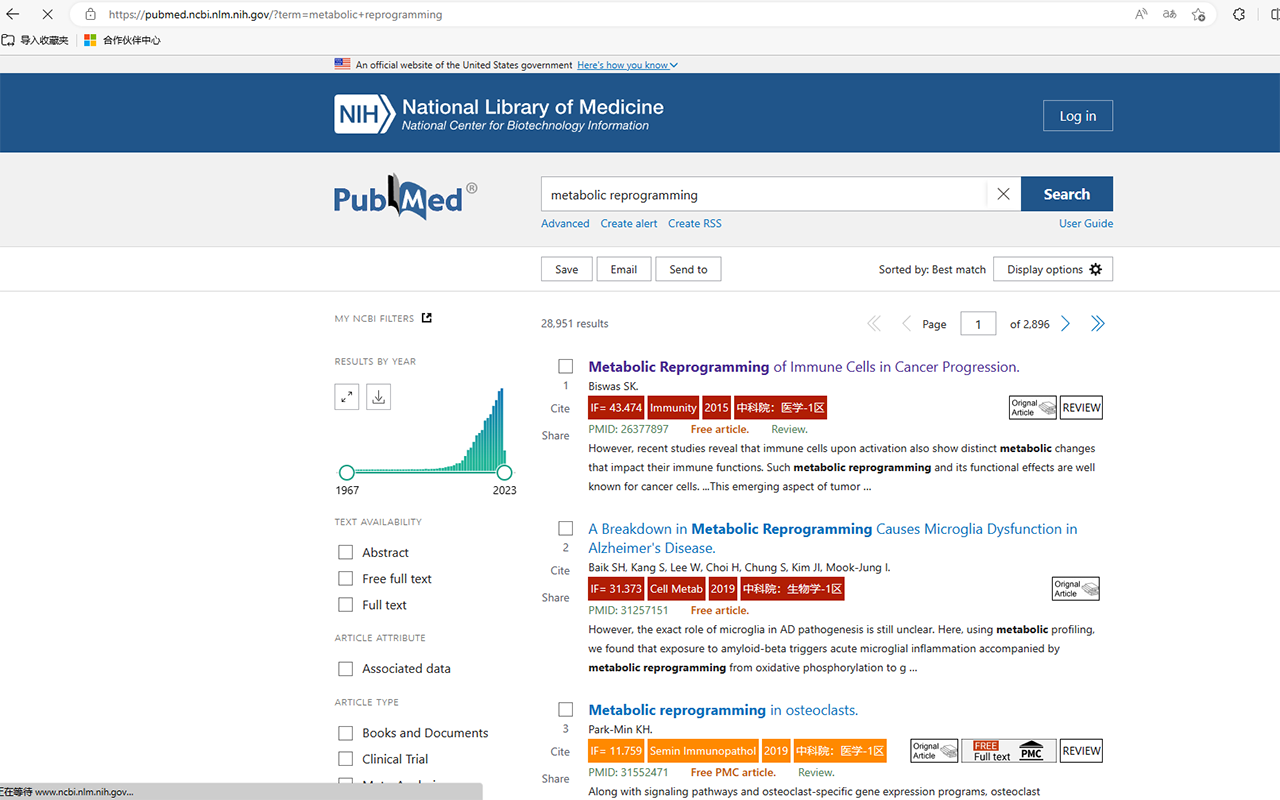This screenshot has height=800, width=1280.
Task: Open the User Guide link
Action: [1086, 223]
